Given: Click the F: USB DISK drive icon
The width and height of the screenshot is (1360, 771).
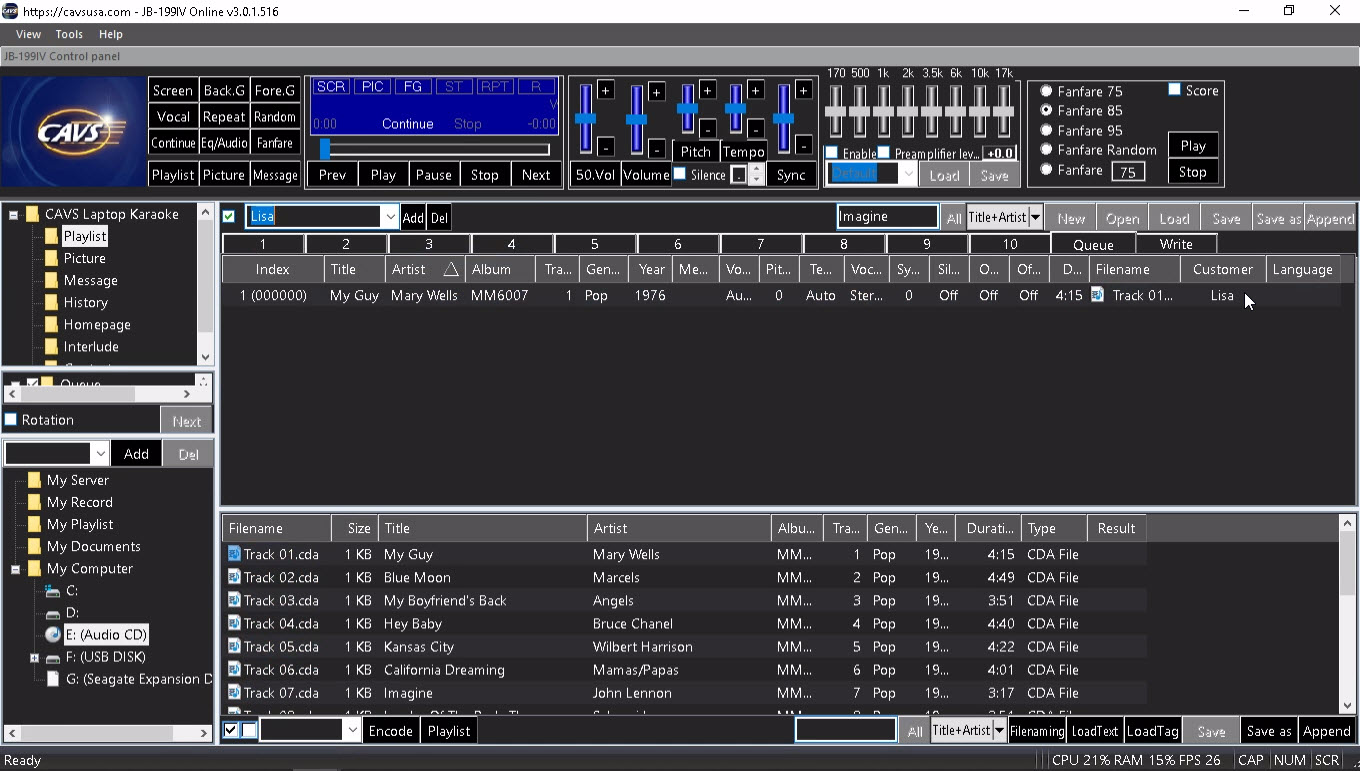Looking at the screenshot, I should tap(53, 656).
